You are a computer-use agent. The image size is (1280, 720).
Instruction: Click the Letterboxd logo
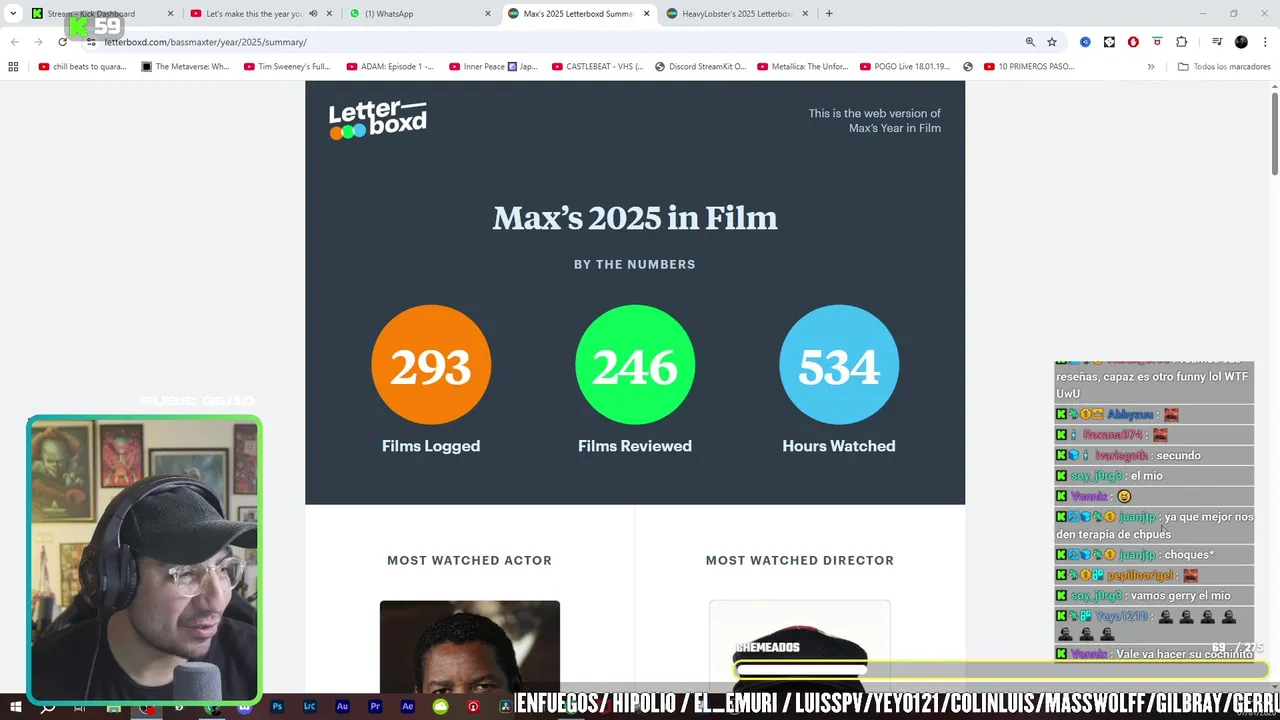pos(378,120)
